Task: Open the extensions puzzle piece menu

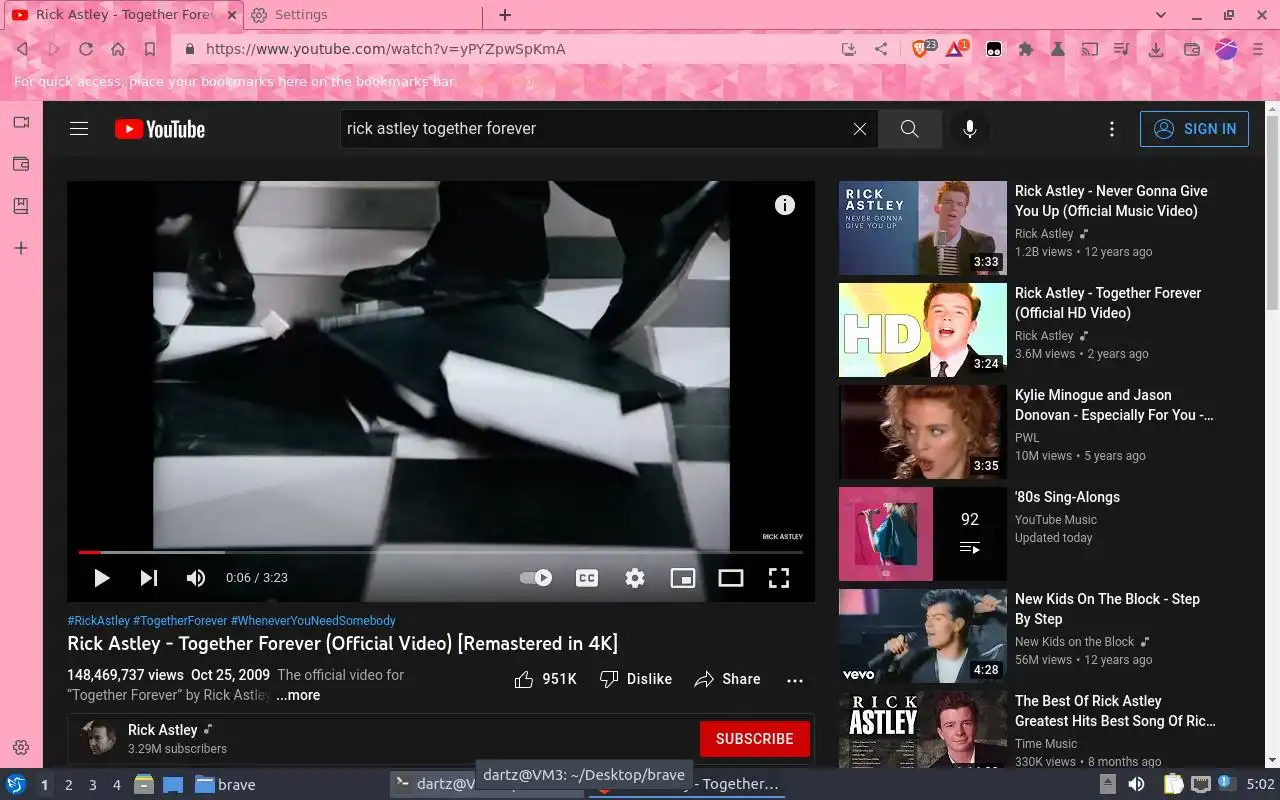Action: (x=1025, y=49)
